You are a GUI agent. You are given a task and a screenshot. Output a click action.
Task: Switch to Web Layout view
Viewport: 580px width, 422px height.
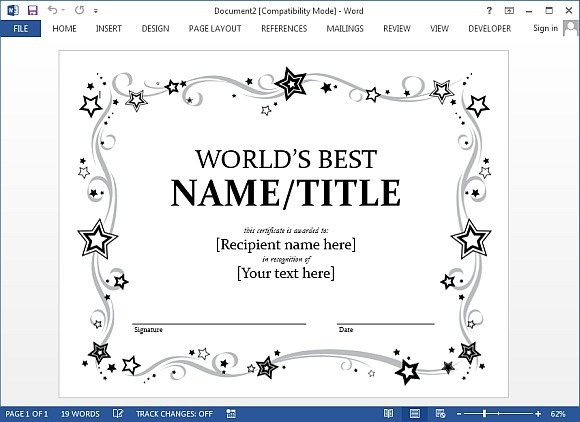440,413
